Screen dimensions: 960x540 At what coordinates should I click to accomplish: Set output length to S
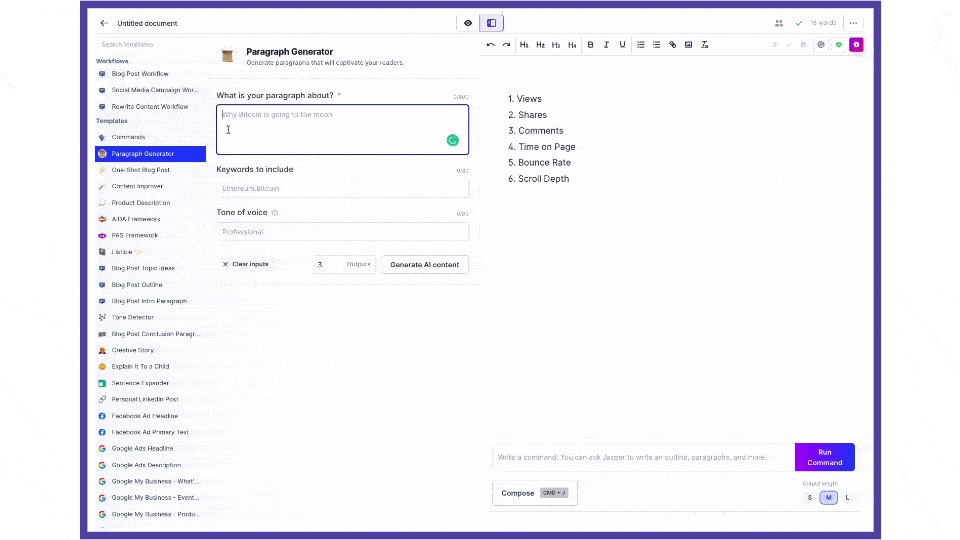[x=810, y=497]
